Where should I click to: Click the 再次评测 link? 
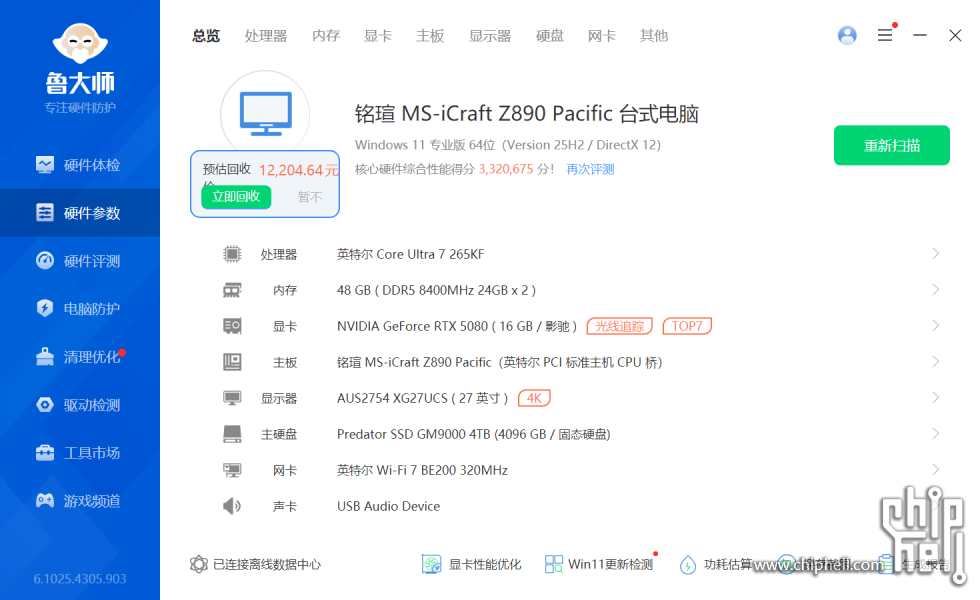point(590,169)
